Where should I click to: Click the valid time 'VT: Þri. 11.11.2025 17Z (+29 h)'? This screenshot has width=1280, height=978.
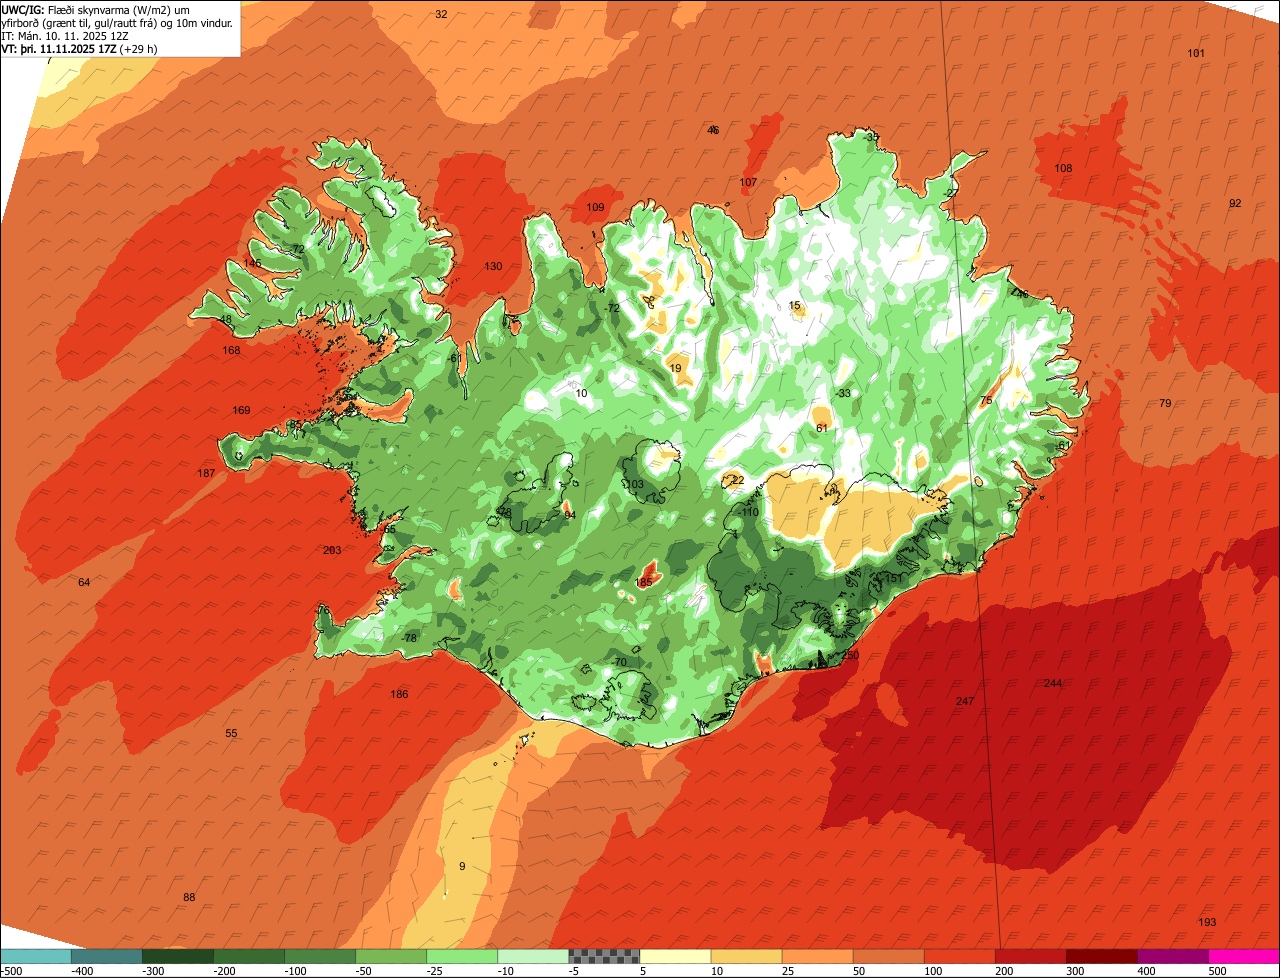81,48
